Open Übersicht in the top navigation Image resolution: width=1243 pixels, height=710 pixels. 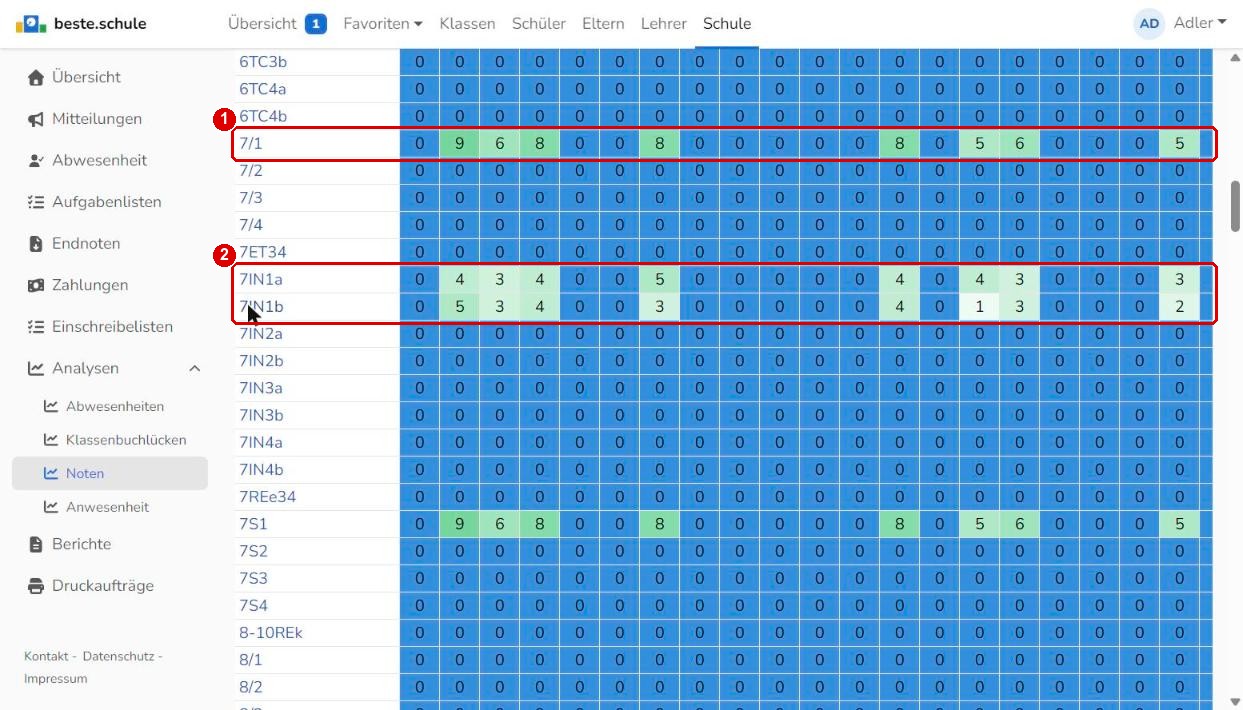click(x=262, y=24)
